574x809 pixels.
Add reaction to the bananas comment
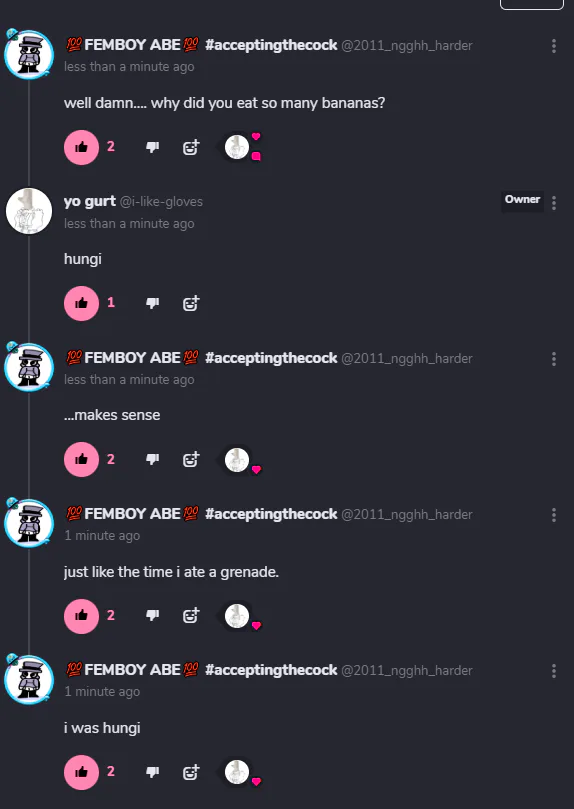click(191, 148)
